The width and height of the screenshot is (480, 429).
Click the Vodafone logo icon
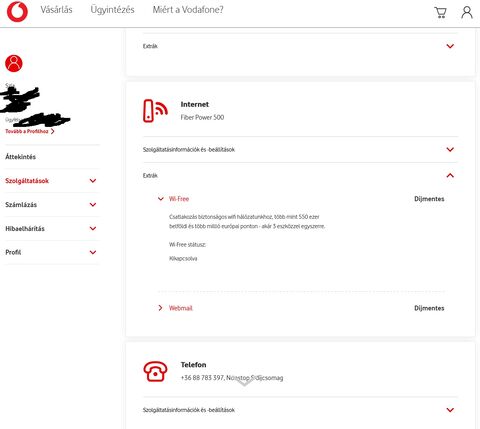coord(17,12)
